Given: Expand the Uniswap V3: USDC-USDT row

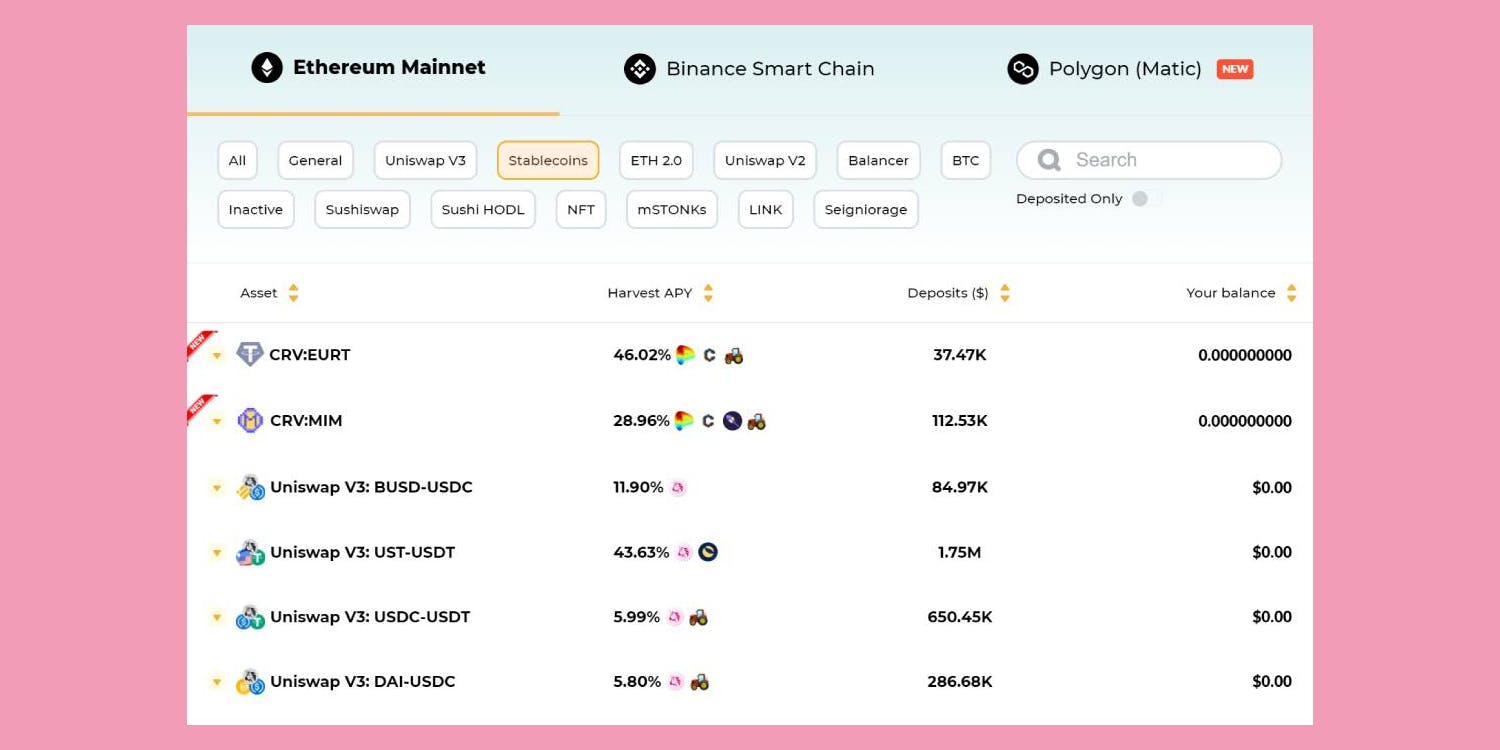Looking at the screenshot, I should pyautogui.click(x=217, y=618).
